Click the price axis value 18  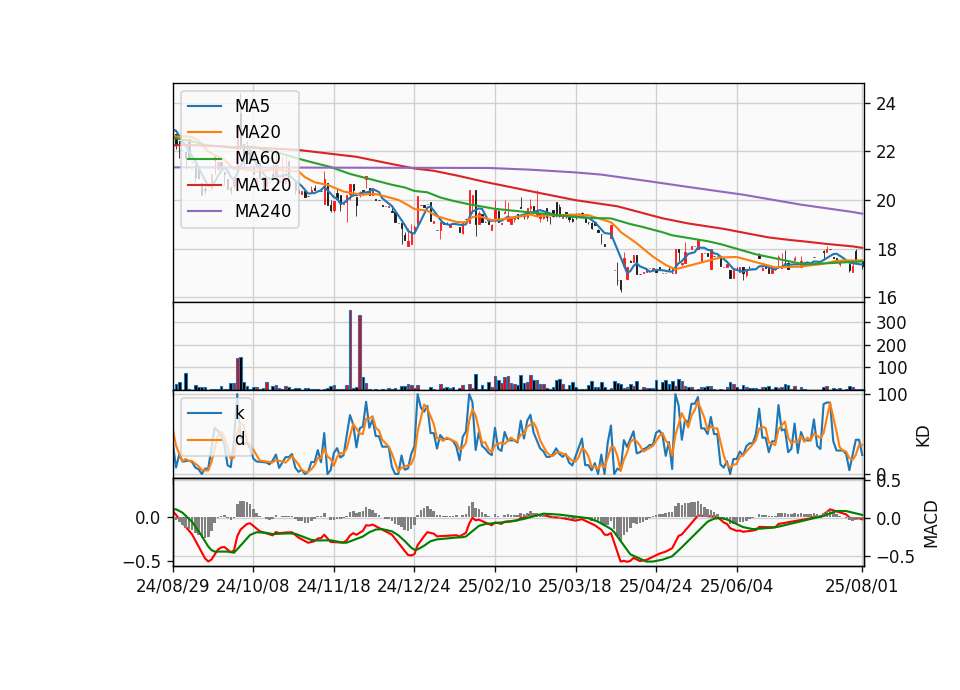click(885, 250)
